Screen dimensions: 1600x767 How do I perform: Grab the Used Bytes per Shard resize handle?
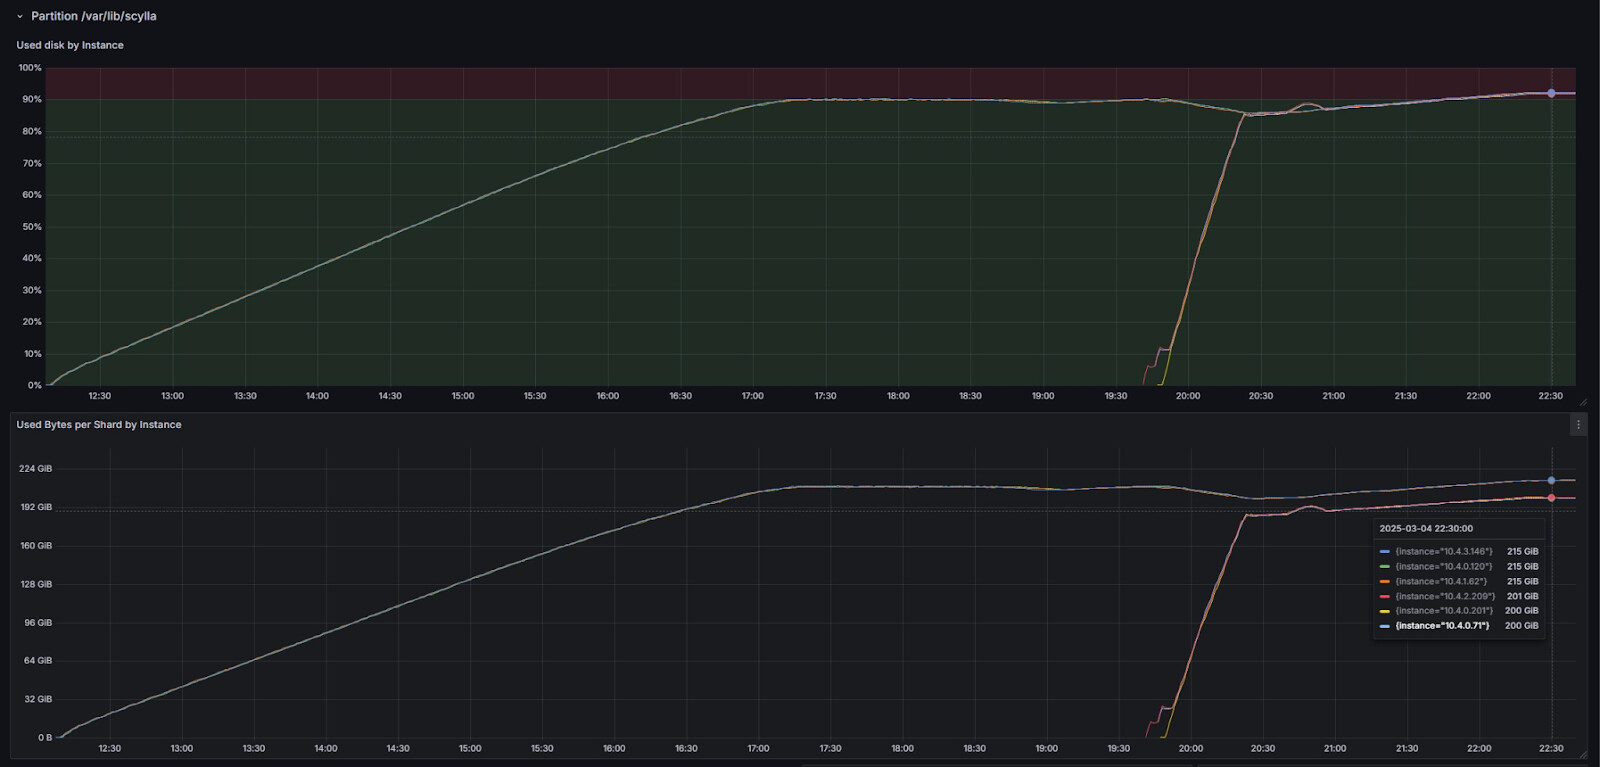point(1583,754)
